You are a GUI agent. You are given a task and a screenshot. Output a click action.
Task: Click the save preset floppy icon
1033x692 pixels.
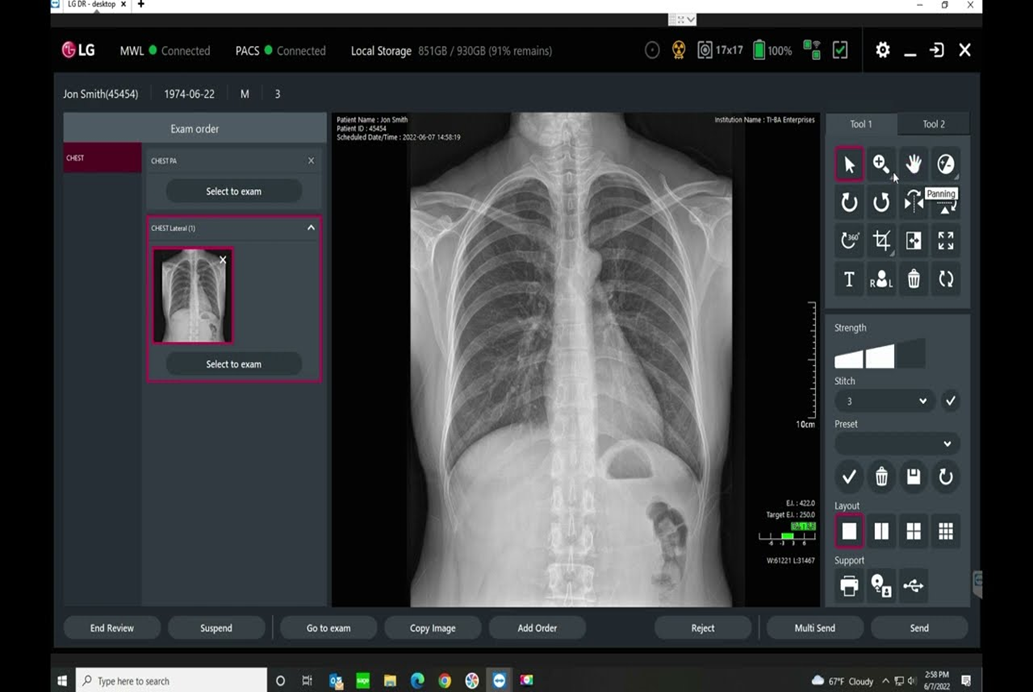(x=913, y=477)
